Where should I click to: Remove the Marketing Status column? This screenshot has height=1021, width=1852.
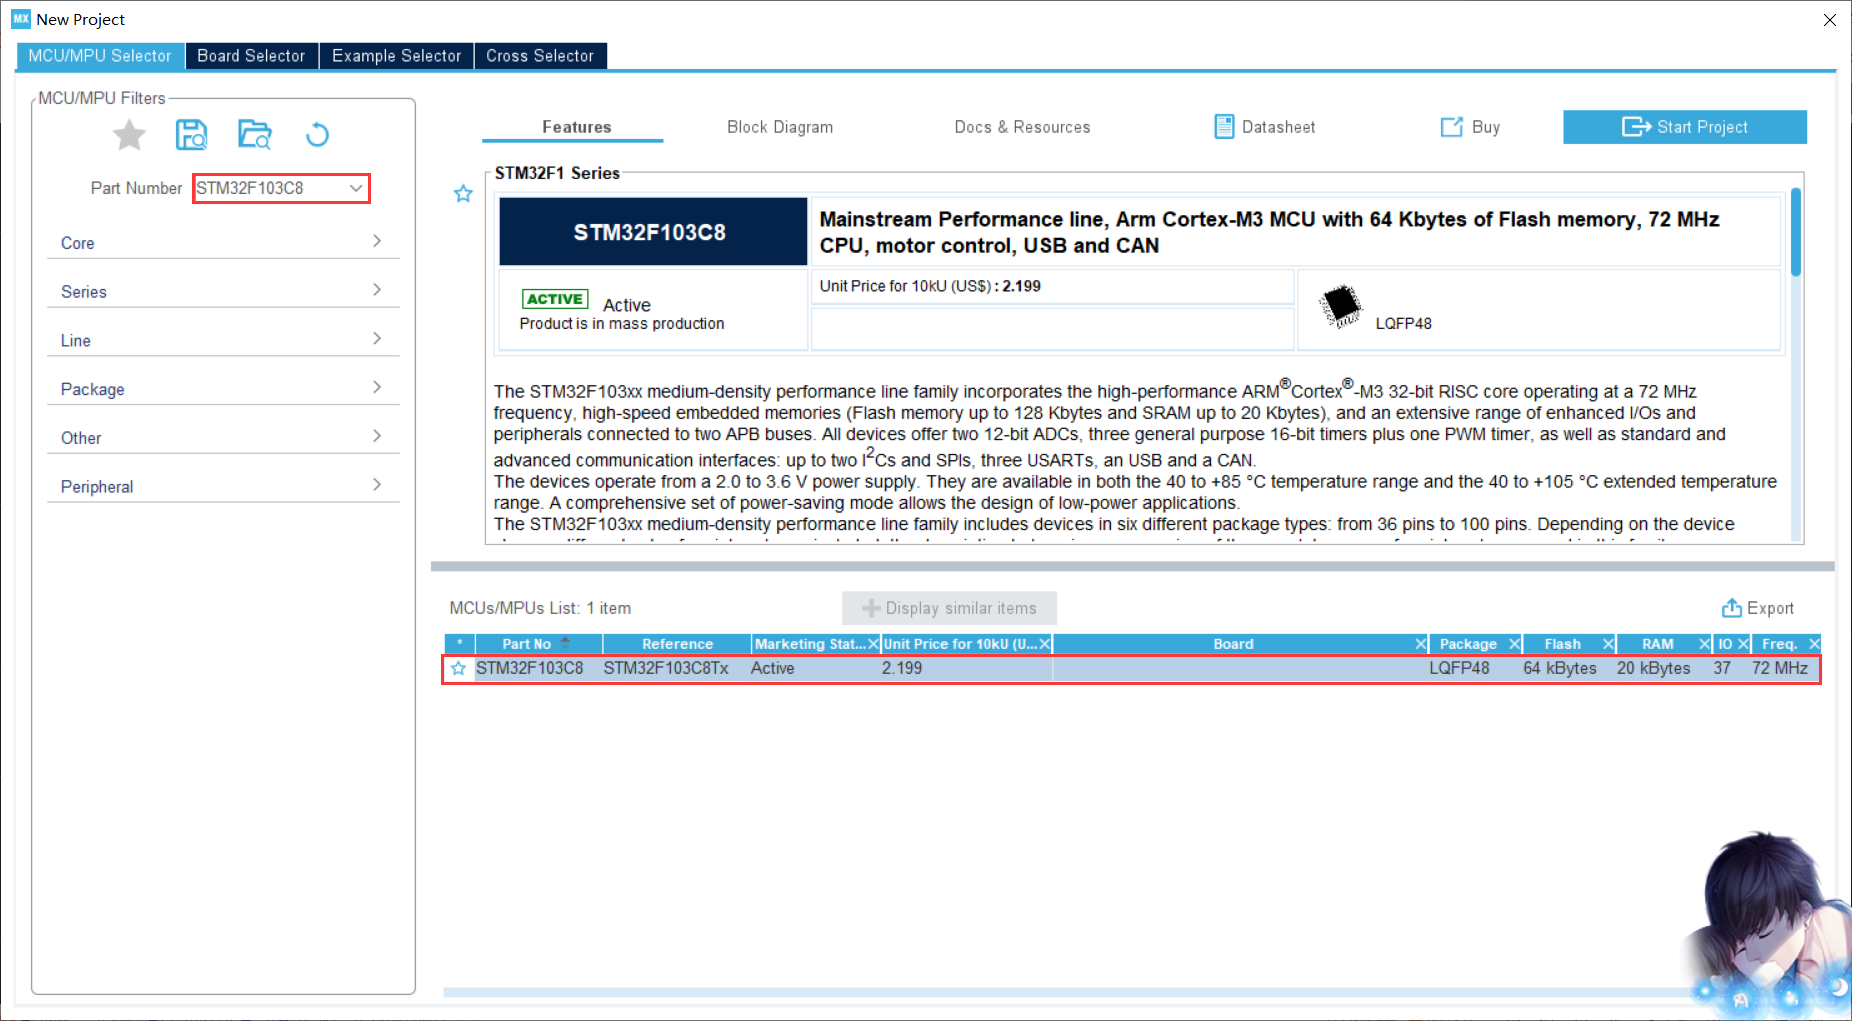(x=873, y=644)
